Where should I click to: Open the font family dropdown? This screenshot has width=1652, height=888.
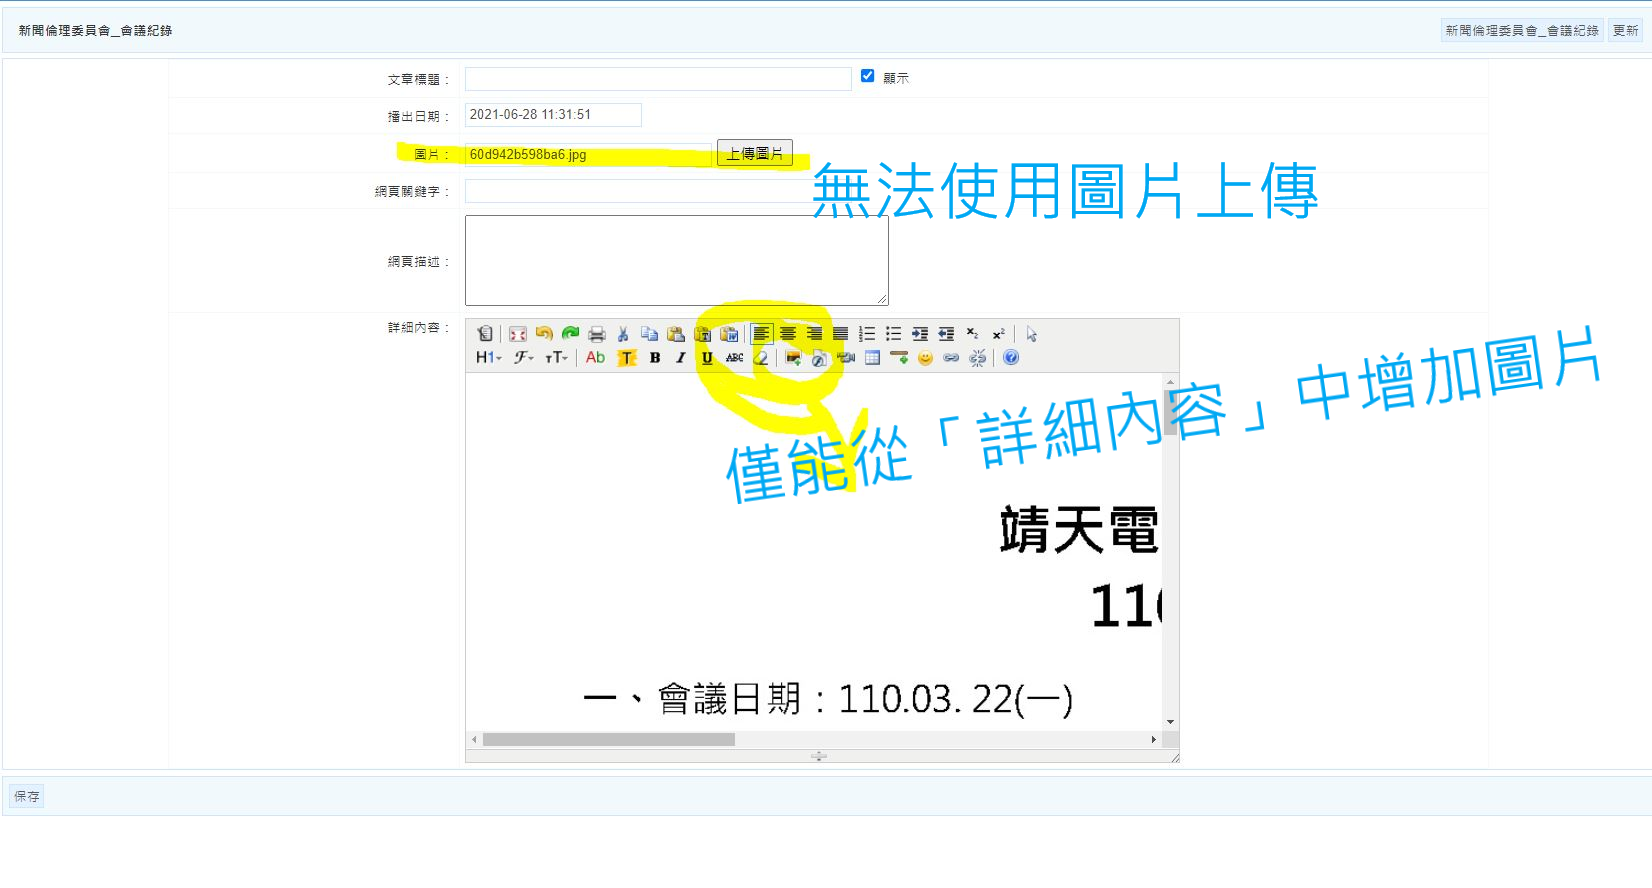[x=524, y=358]
